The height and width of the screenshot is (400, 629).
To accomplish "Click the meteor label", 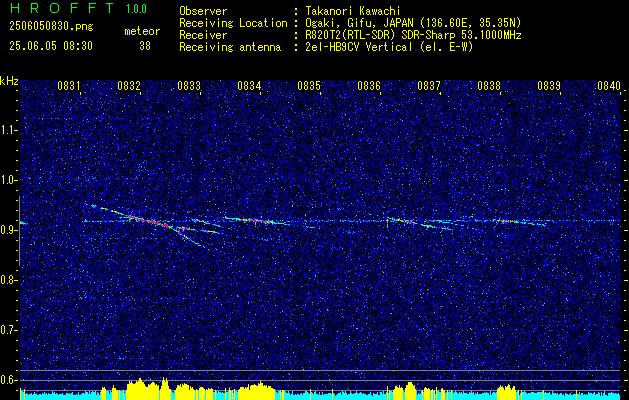I will pos(142,31).
